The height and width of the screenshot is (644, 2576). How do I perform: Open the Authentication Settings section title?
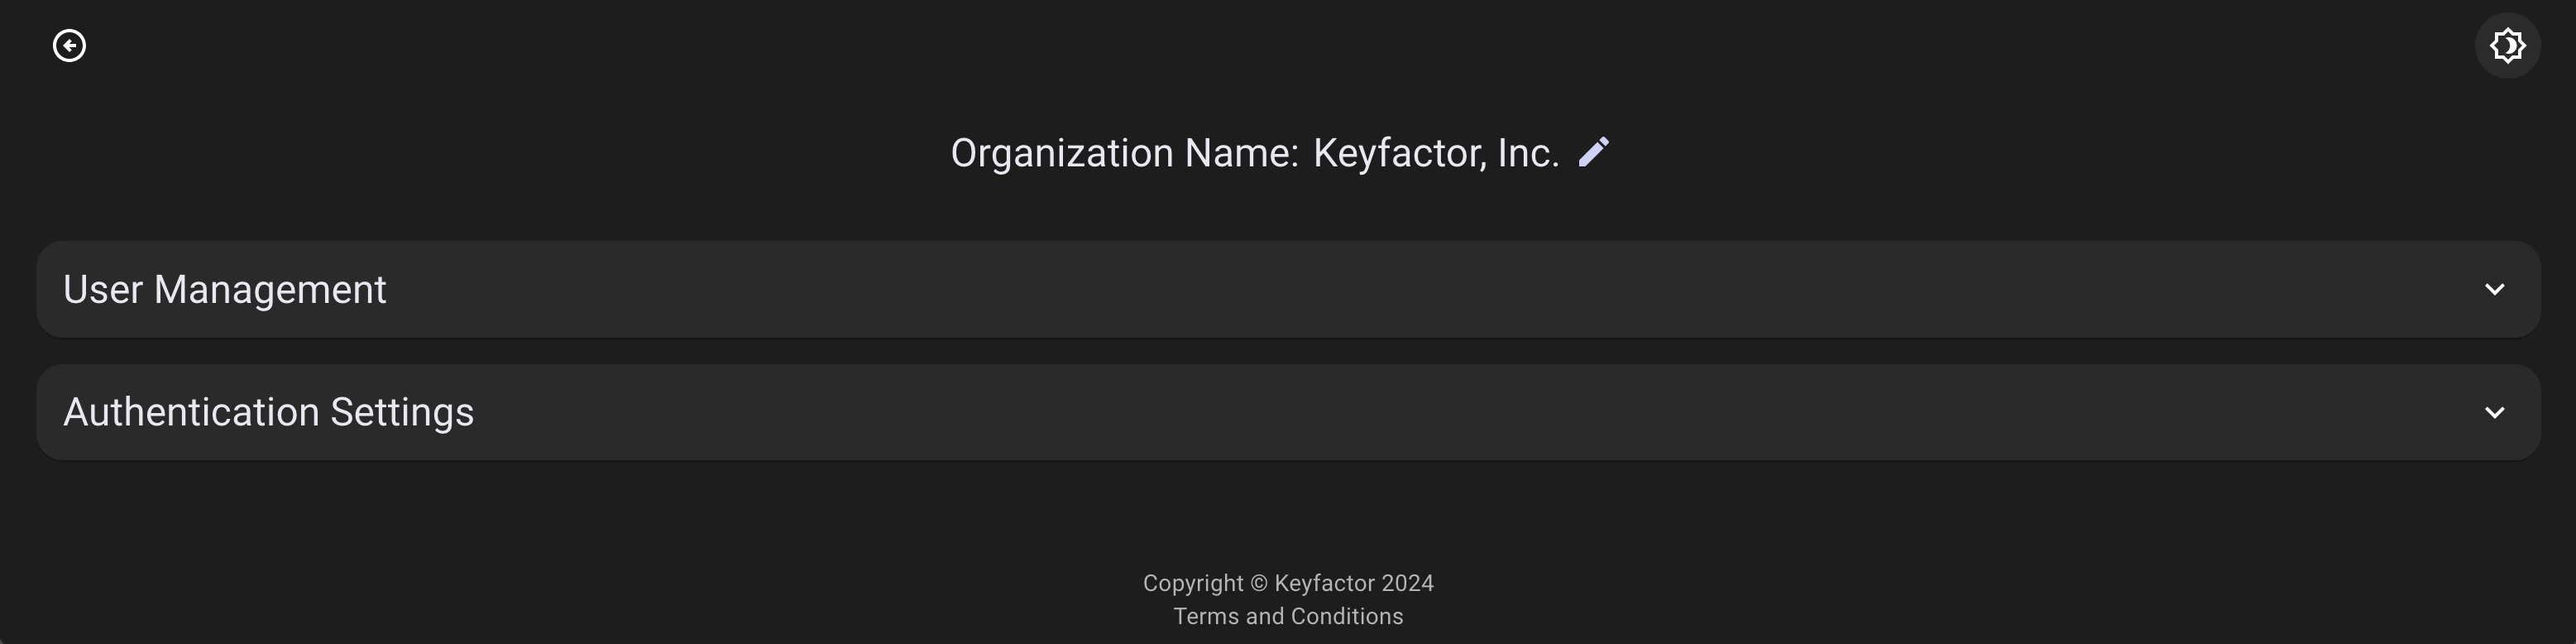268,413
